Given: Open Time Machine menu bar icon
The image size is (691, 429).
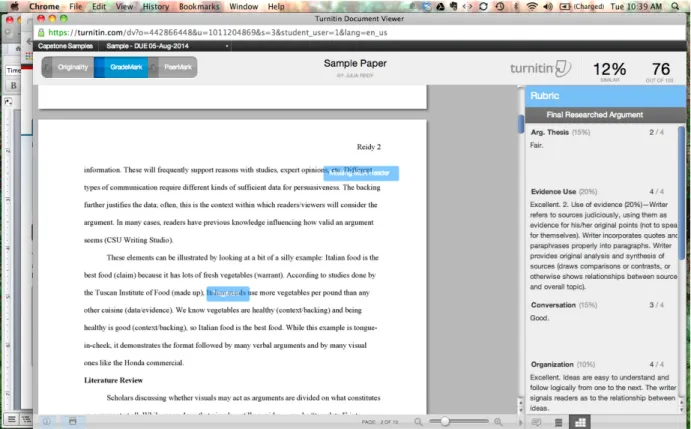Looking at the screenshot, I should coord(500,6).
